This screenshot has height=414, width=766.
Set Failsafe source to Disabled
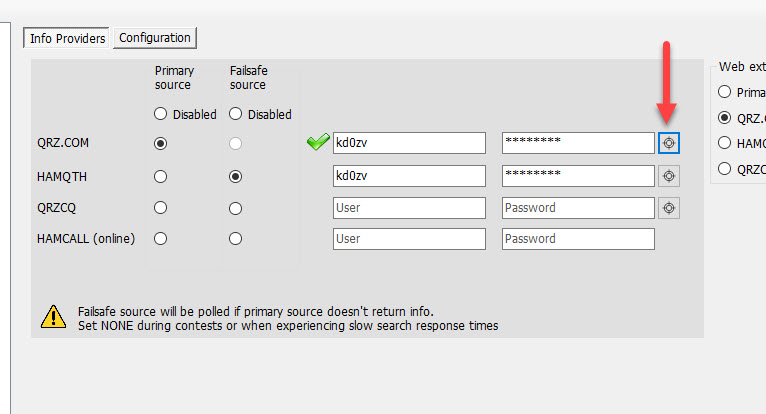(x=235, y=114)
